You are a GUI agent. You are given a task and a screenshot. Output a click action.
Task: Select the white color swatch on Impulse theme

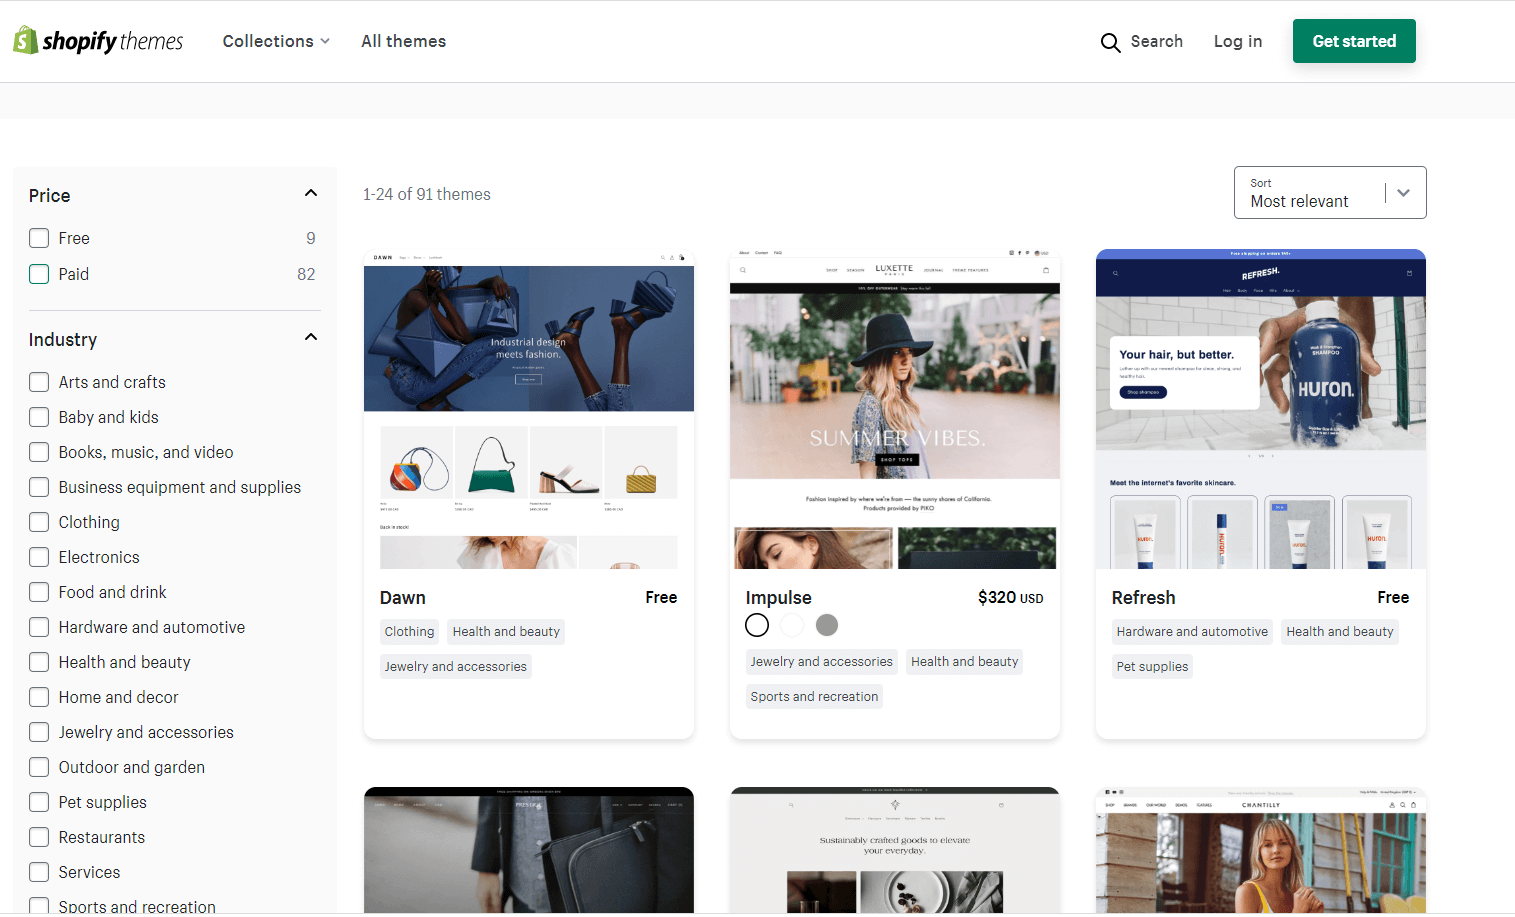pyautogui.click(x=792, y=624)
